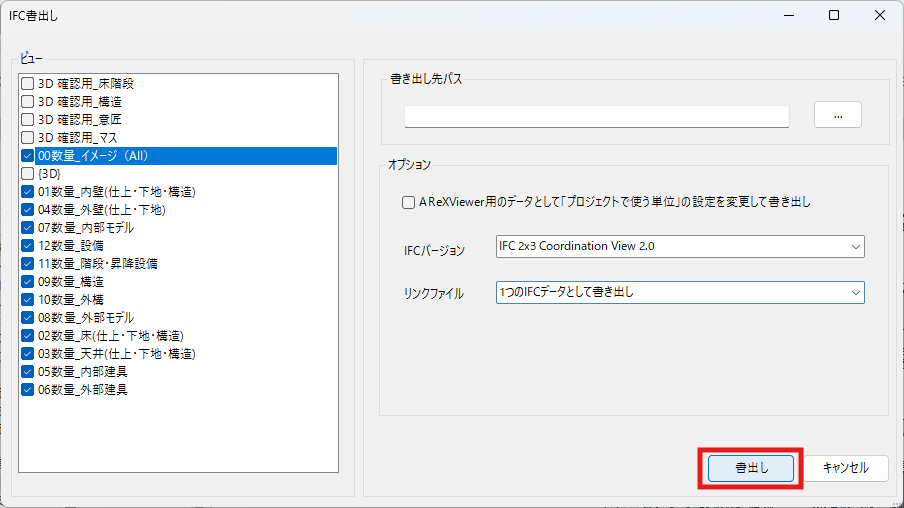Viewport: 904px width, 508px height.
Task: Enable the A ReXViewer data checkbox
Action: pyautogui.click(x=408, y=202)
